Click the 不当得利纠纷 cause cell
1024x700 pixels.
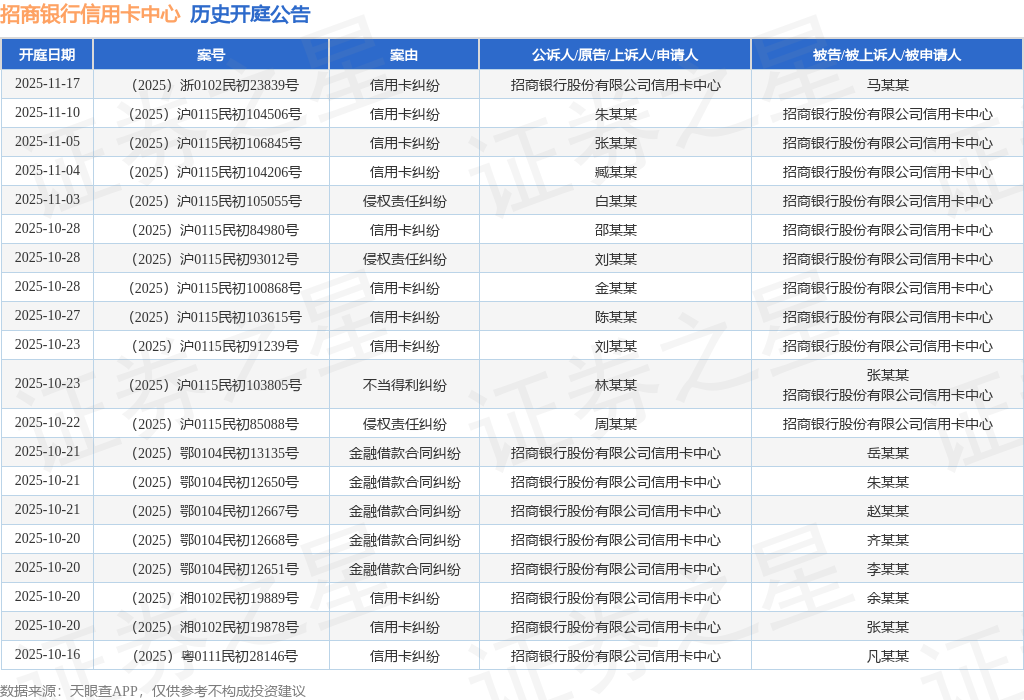click(x=404, y=385)
